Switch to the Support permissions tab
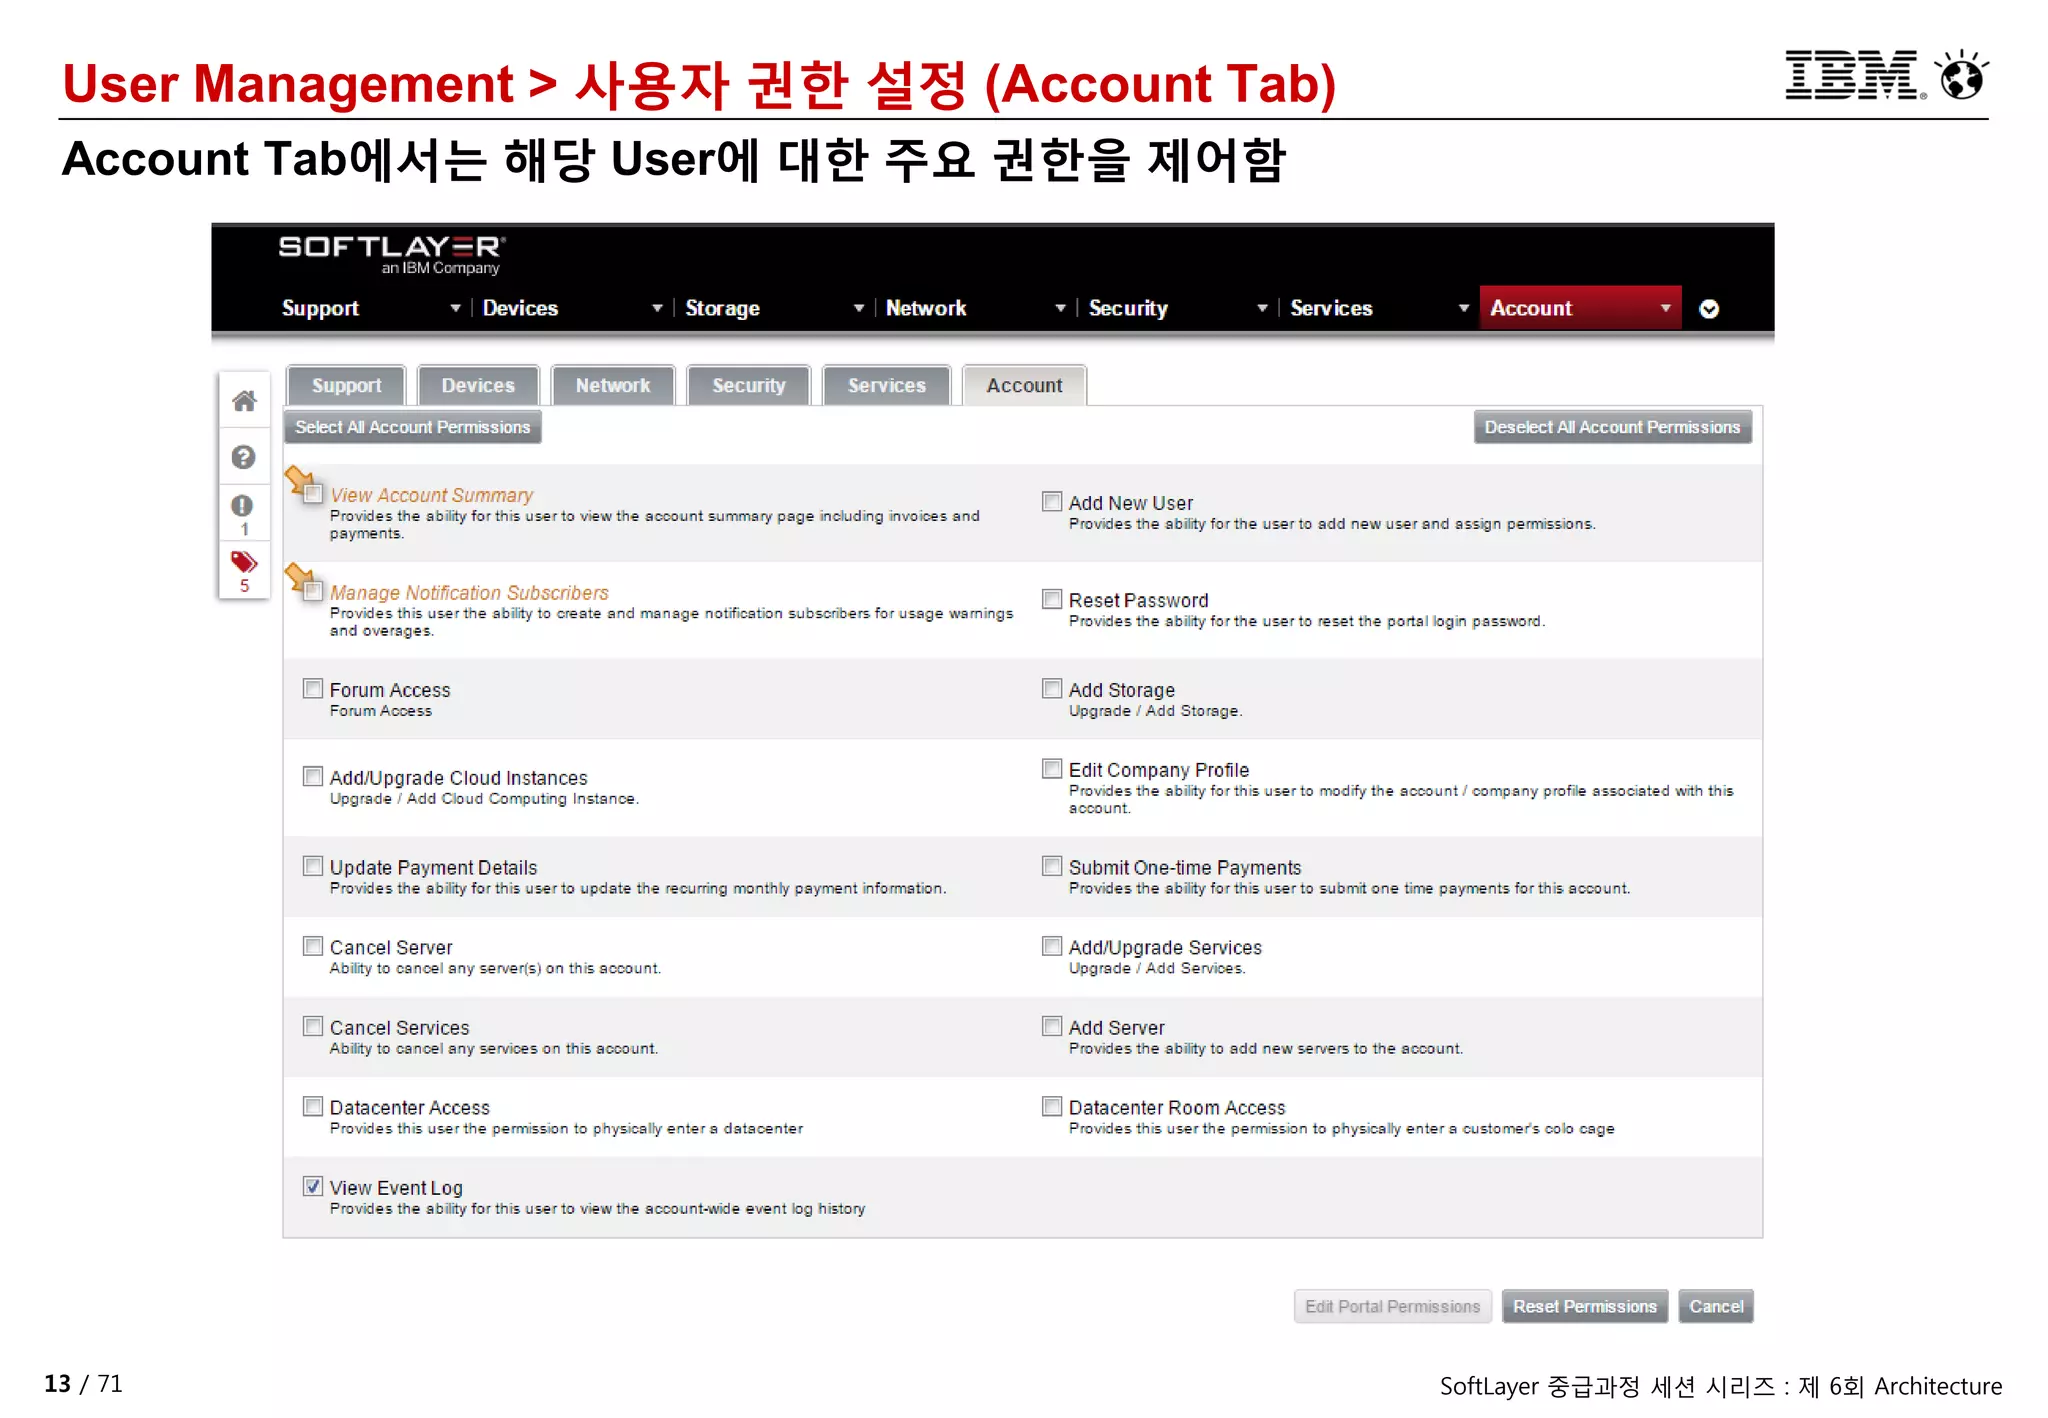 click(x=346, y=385)
